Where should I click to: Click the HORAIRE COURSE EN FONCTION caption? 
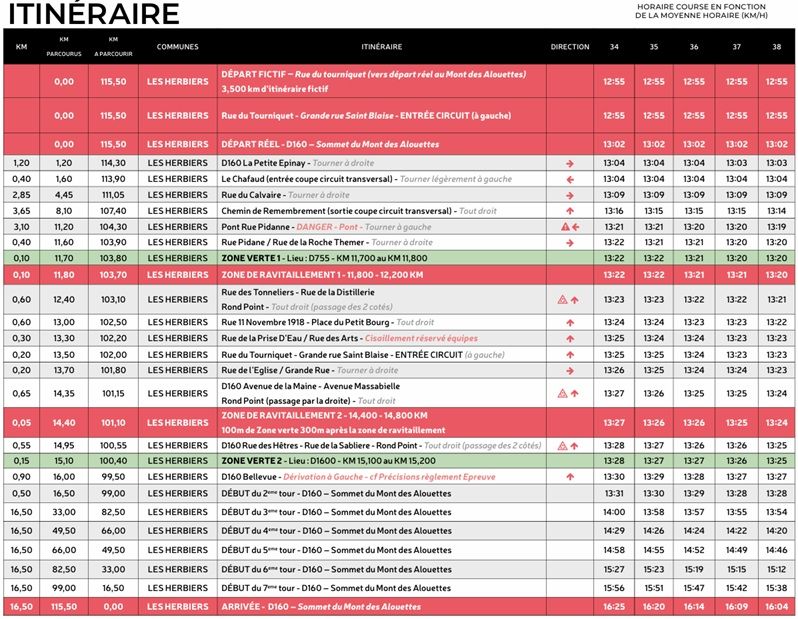[701, 11]
